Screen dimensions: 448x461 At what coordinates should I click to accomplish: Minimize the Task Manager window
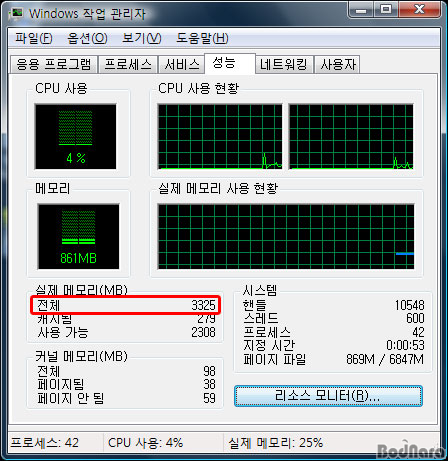[361, 10]
